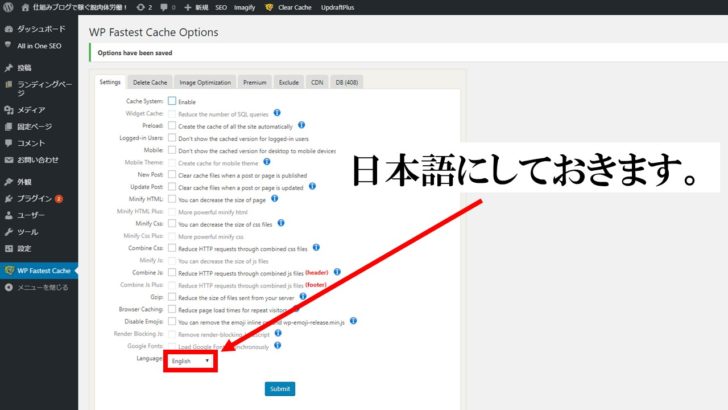The height and width of the screenshot is (410, 728).
Task: Switch to the Premium tab
Action: [255, 82]
